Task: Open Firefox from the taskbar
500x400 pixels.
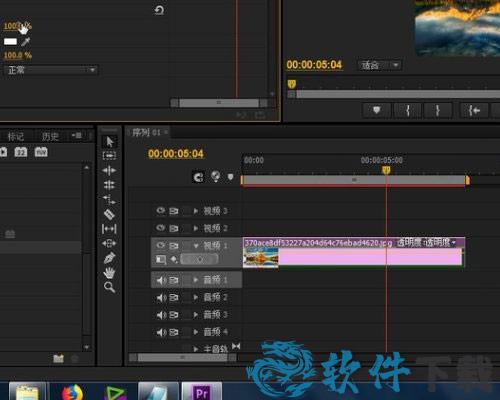Action: pyautogui.click(x=72, y=393)
